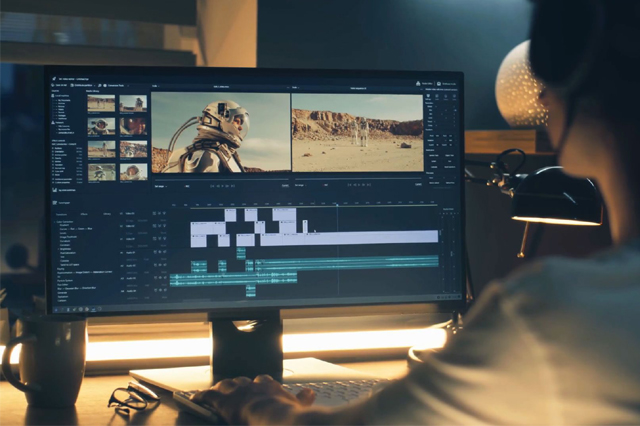Click the play button under the program monitor
The height and width of the screenshot is (426, 640).
[357, 185]
